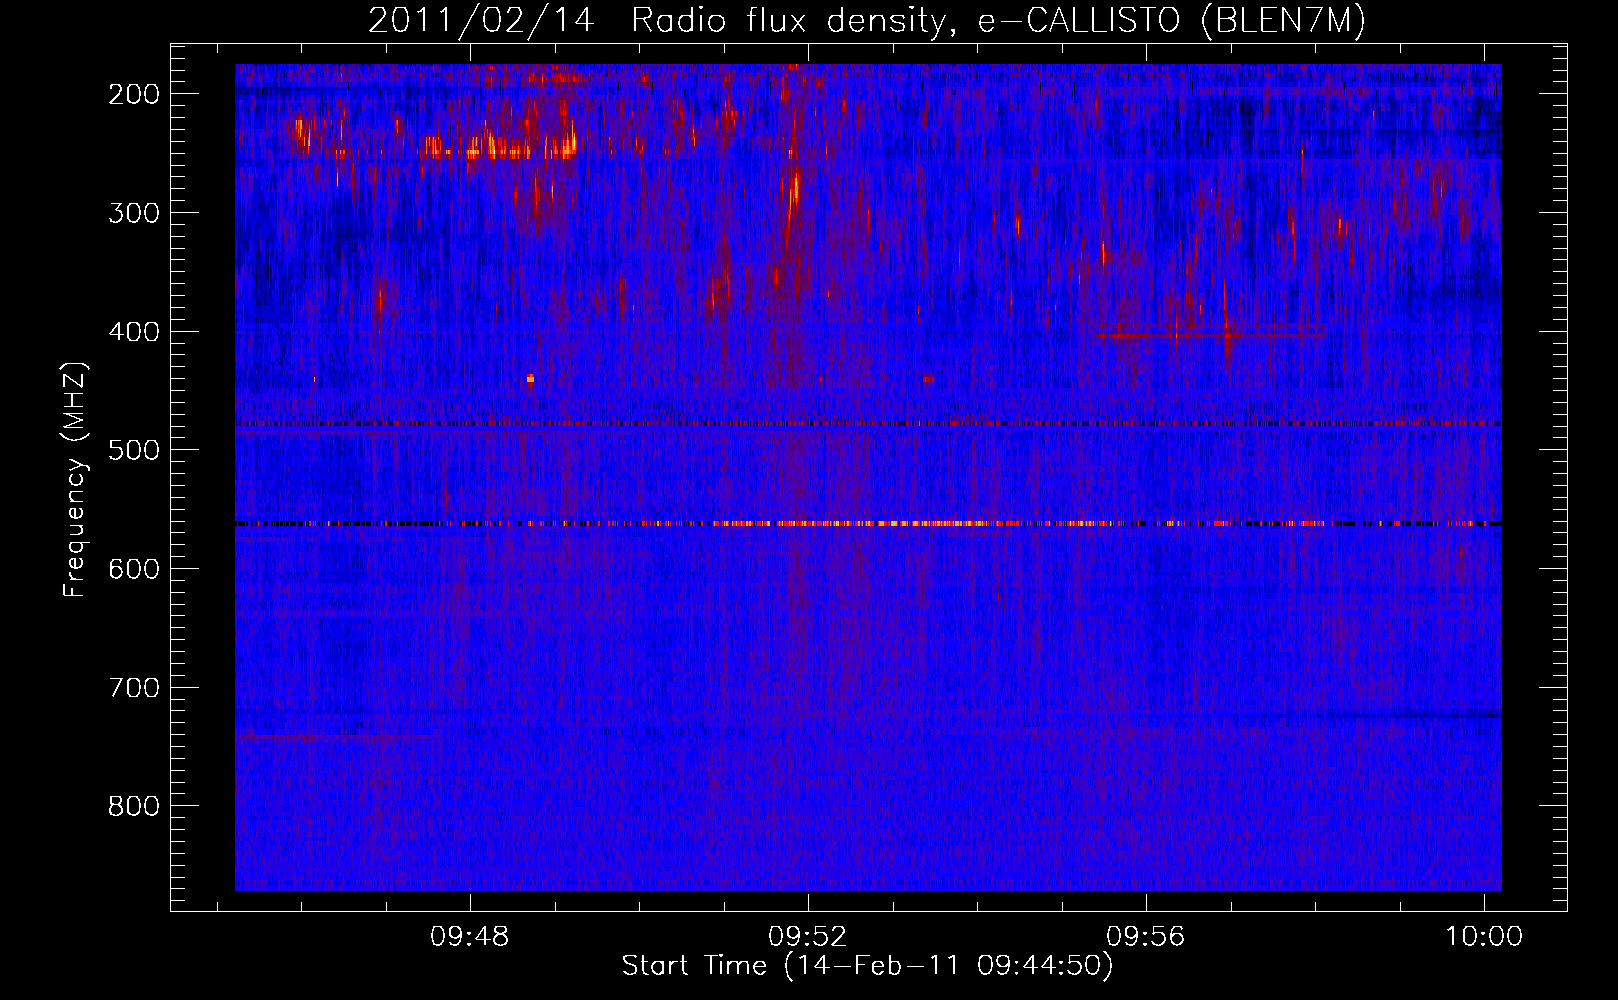Viewport: 1618px width, 1000px height.
Task: Click the bright interference line near 560 MHz
Action: click(x=868, y=523)
